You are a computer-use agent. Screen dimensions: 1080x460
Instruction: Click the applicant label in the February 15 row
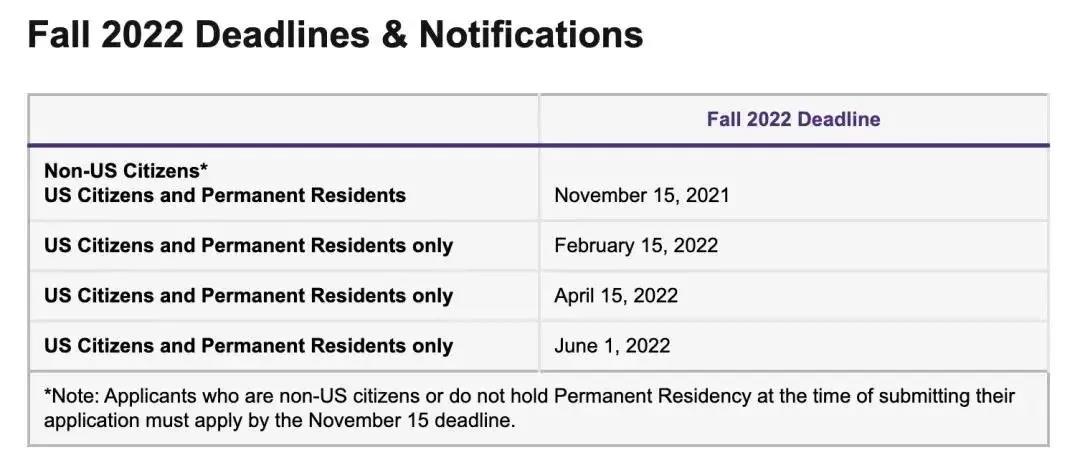click(248, 245)
